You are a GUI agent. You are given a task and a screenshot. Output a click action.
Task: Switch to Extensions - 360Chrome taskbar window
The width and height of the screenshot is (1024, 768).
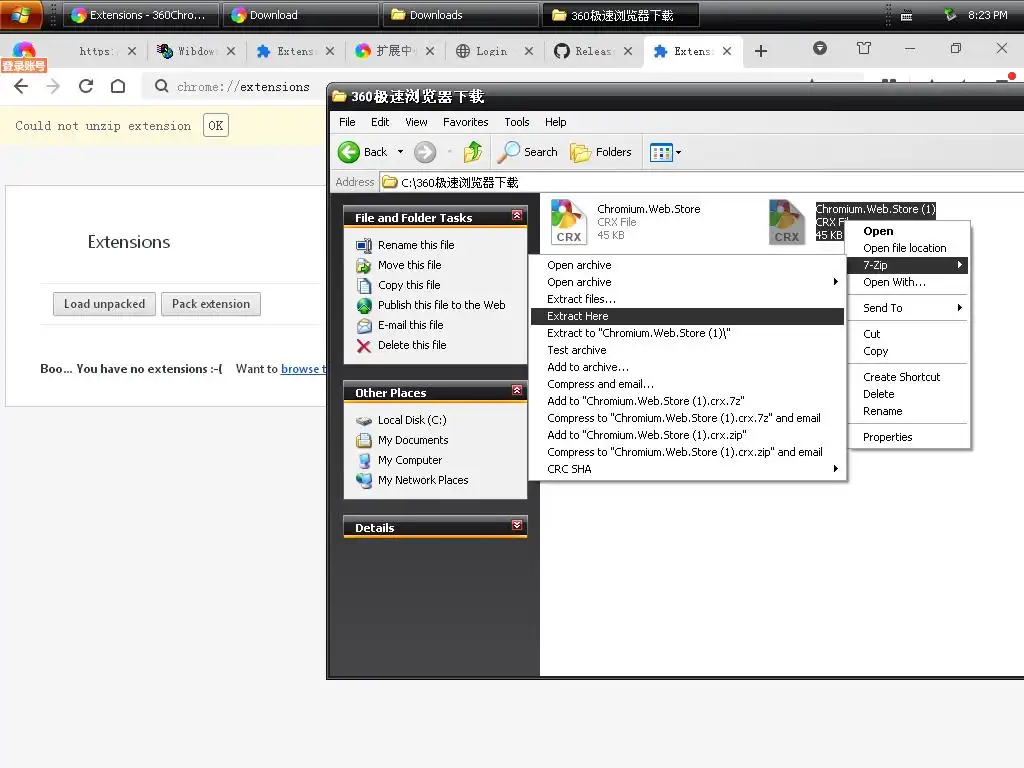[139, 15]
